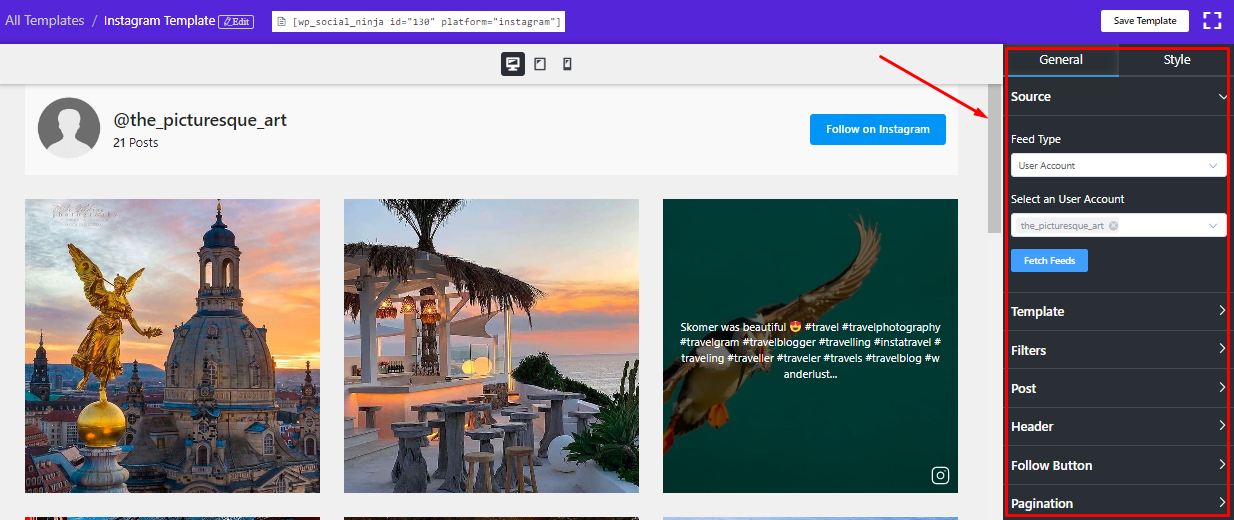Open the puffin post with caption
Viewport: 1234px width, 520px height.
pos(810,346)
